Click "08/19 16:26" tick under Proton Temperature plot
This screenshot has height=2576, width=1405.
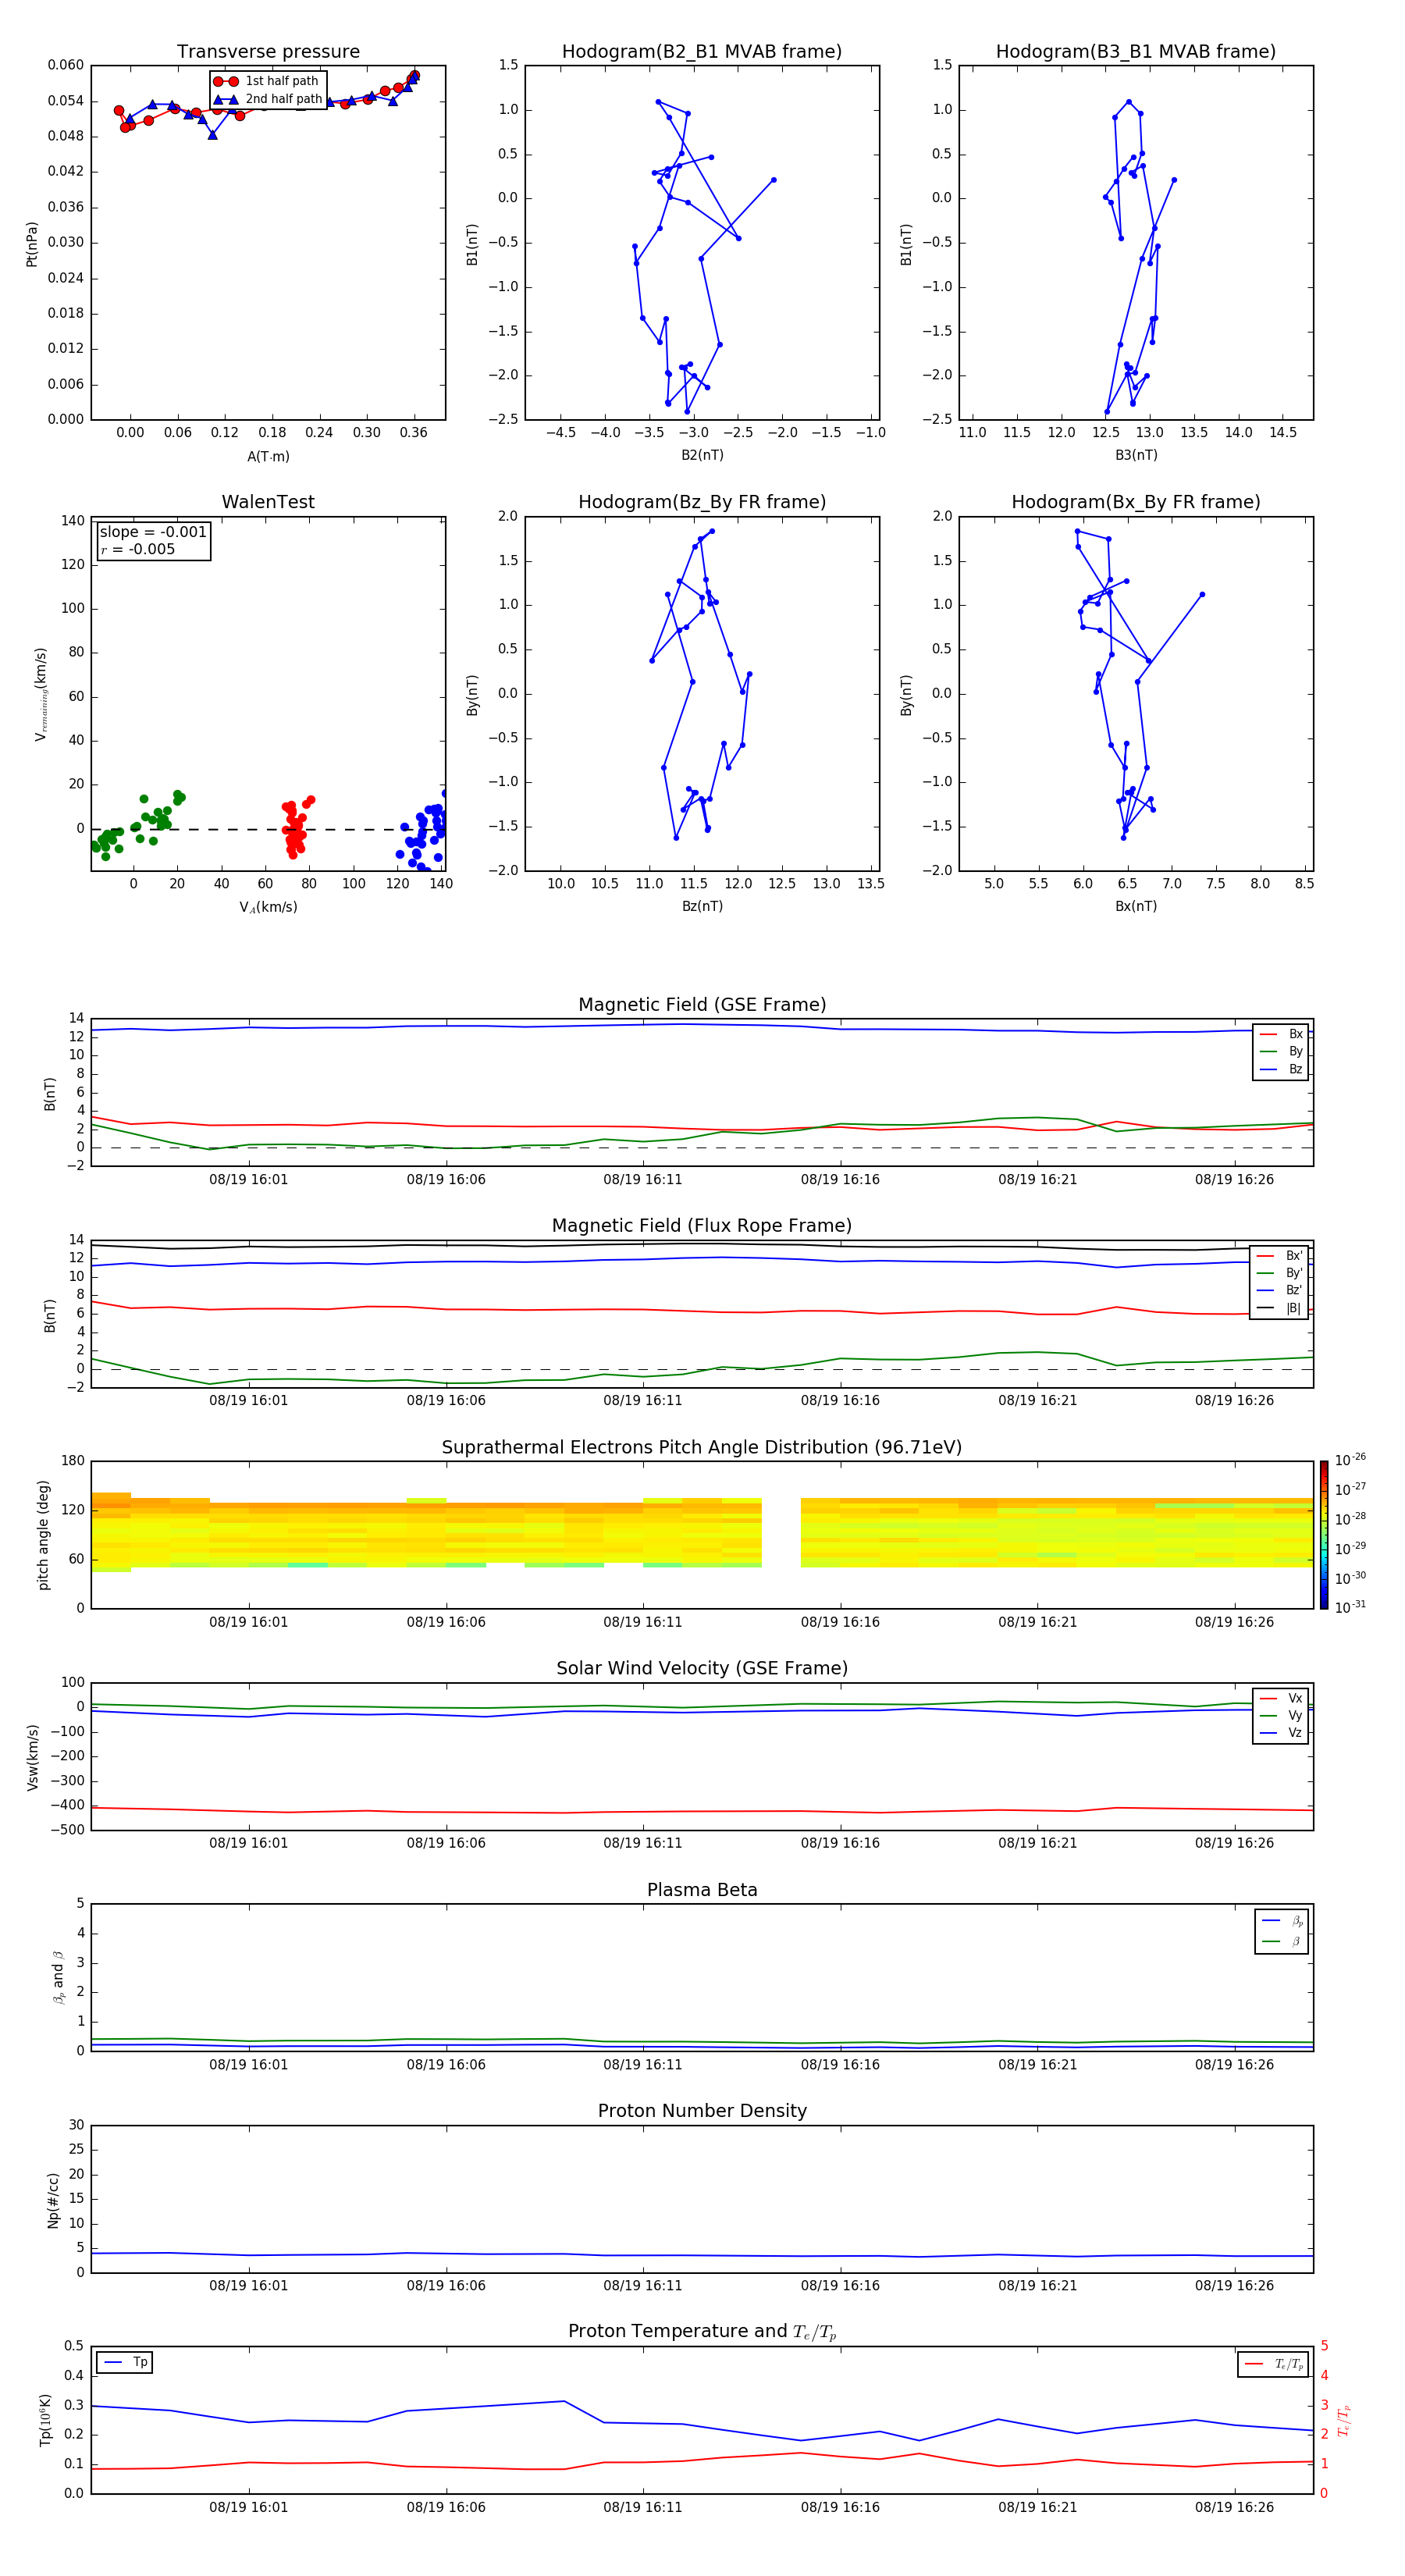pos(1234,2507)
